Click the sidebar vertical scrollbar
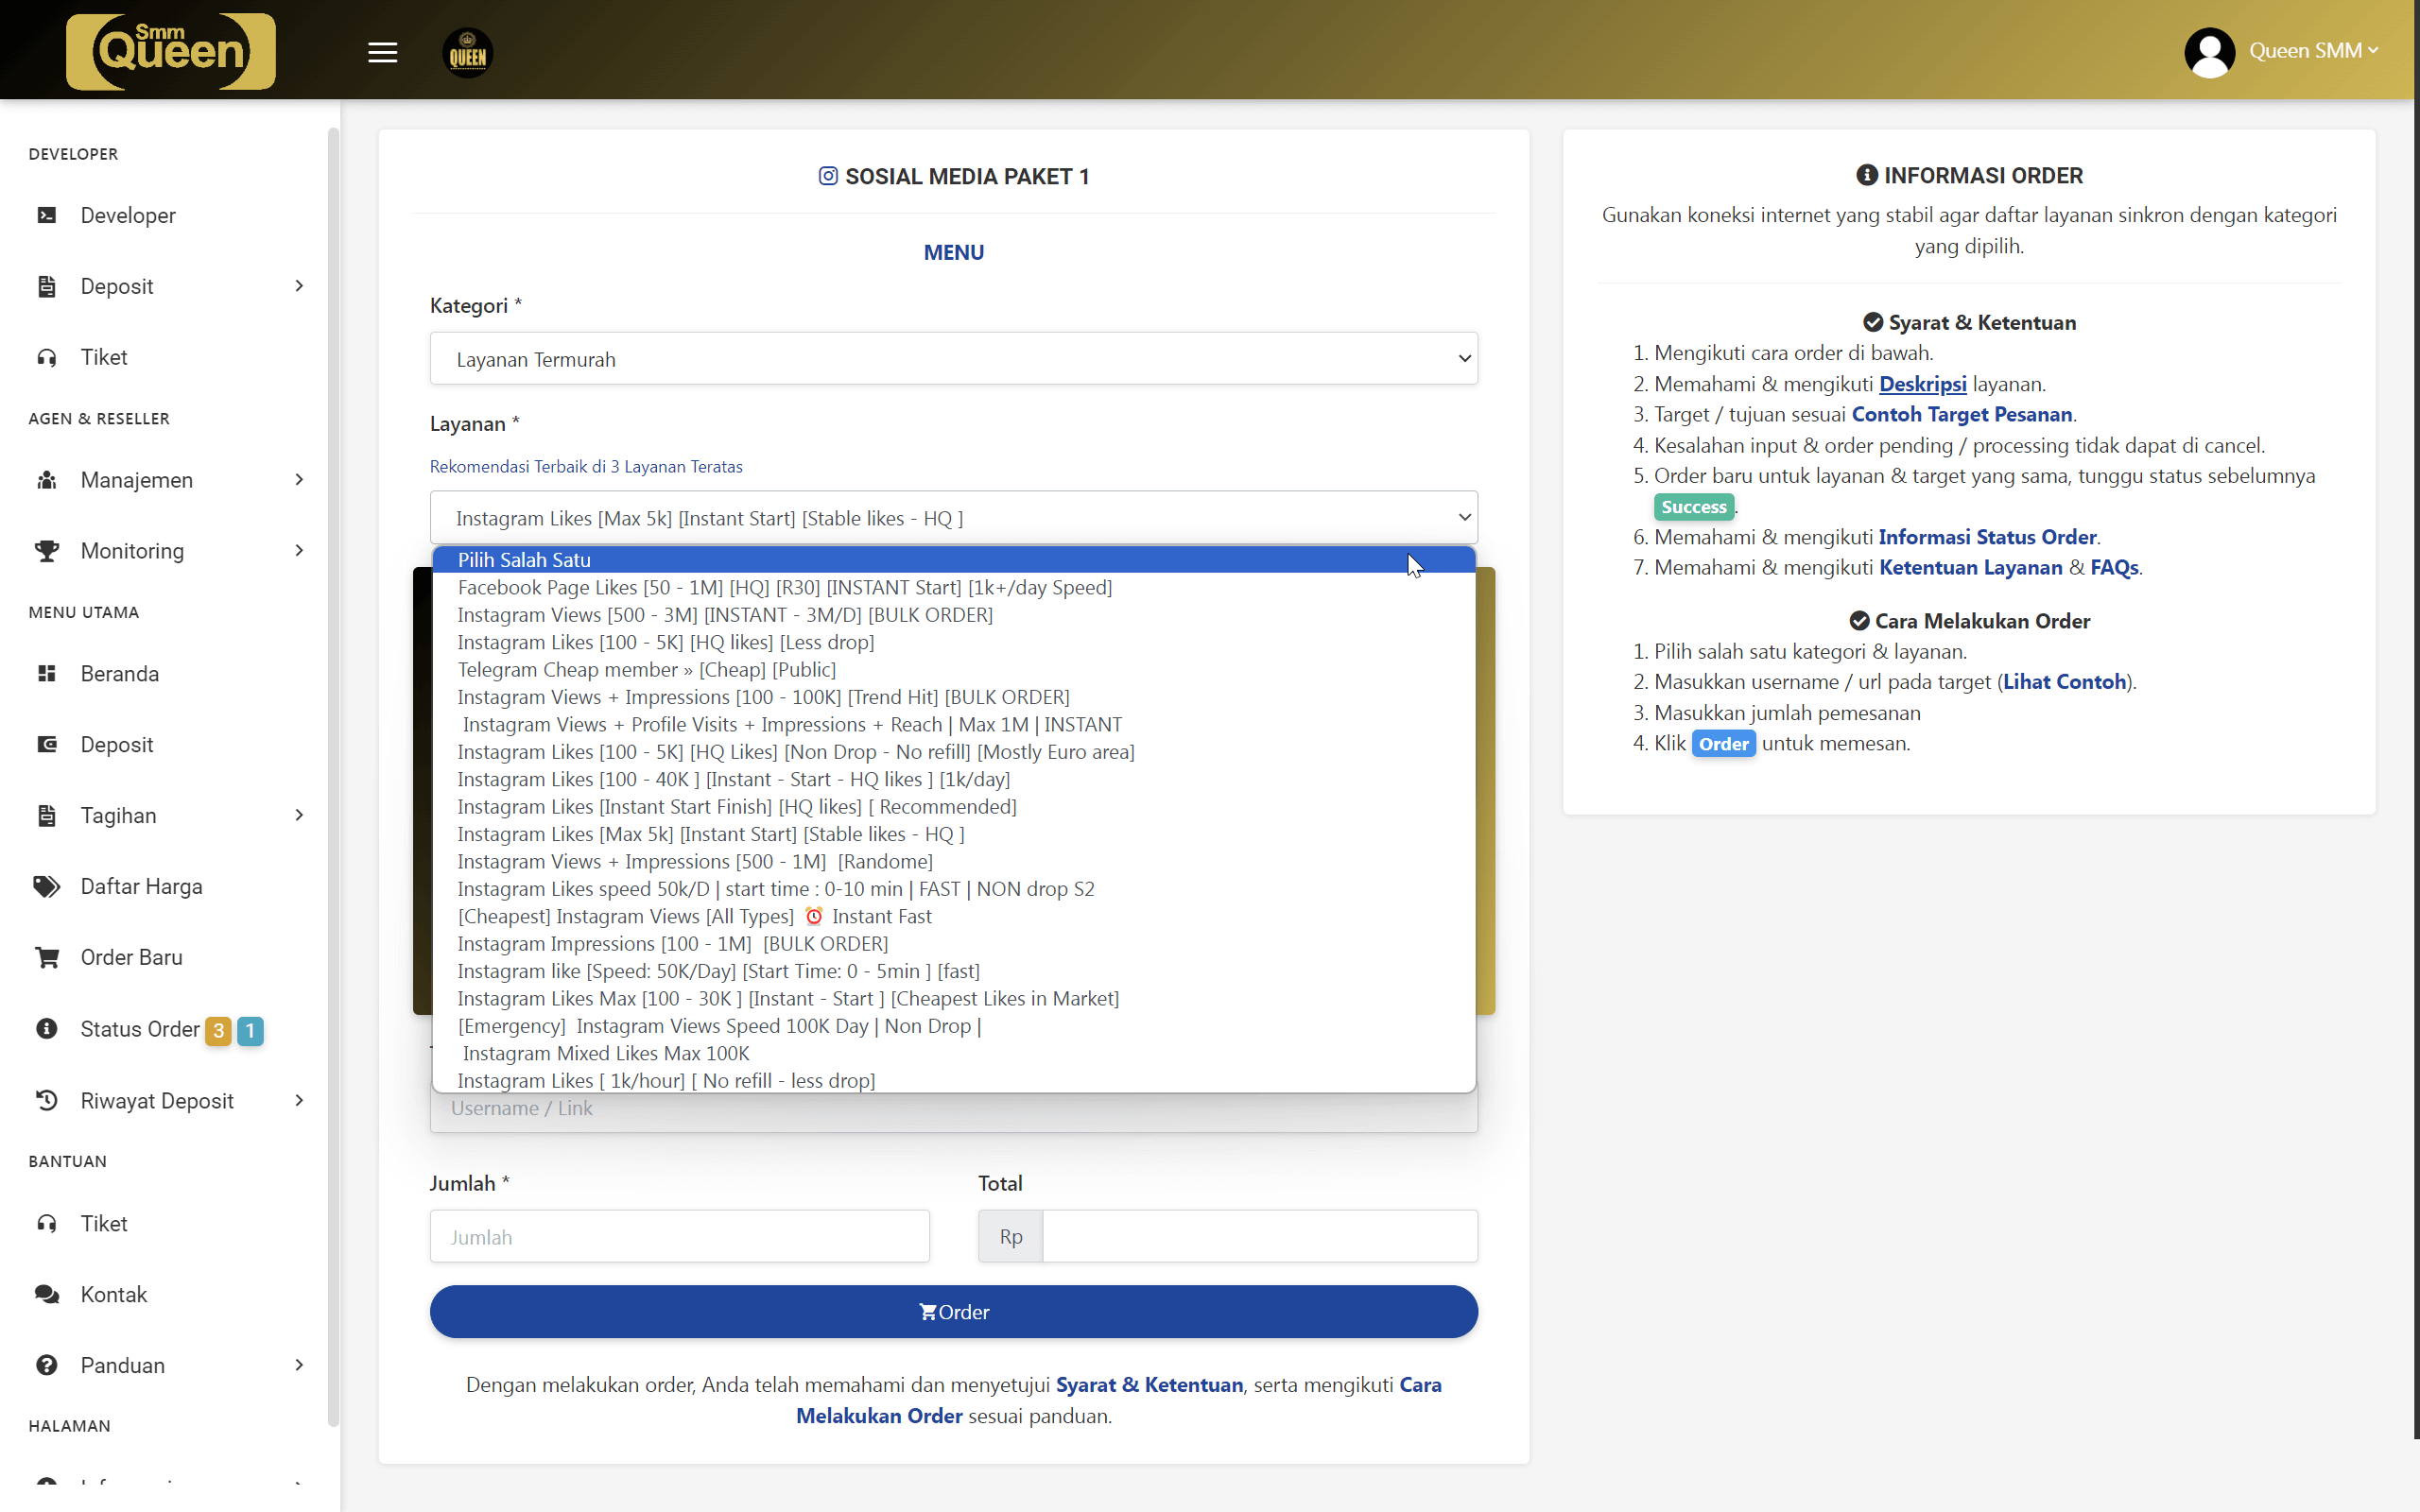The height and width of the screenshot is (1512, 2420). tap(333, 775)
